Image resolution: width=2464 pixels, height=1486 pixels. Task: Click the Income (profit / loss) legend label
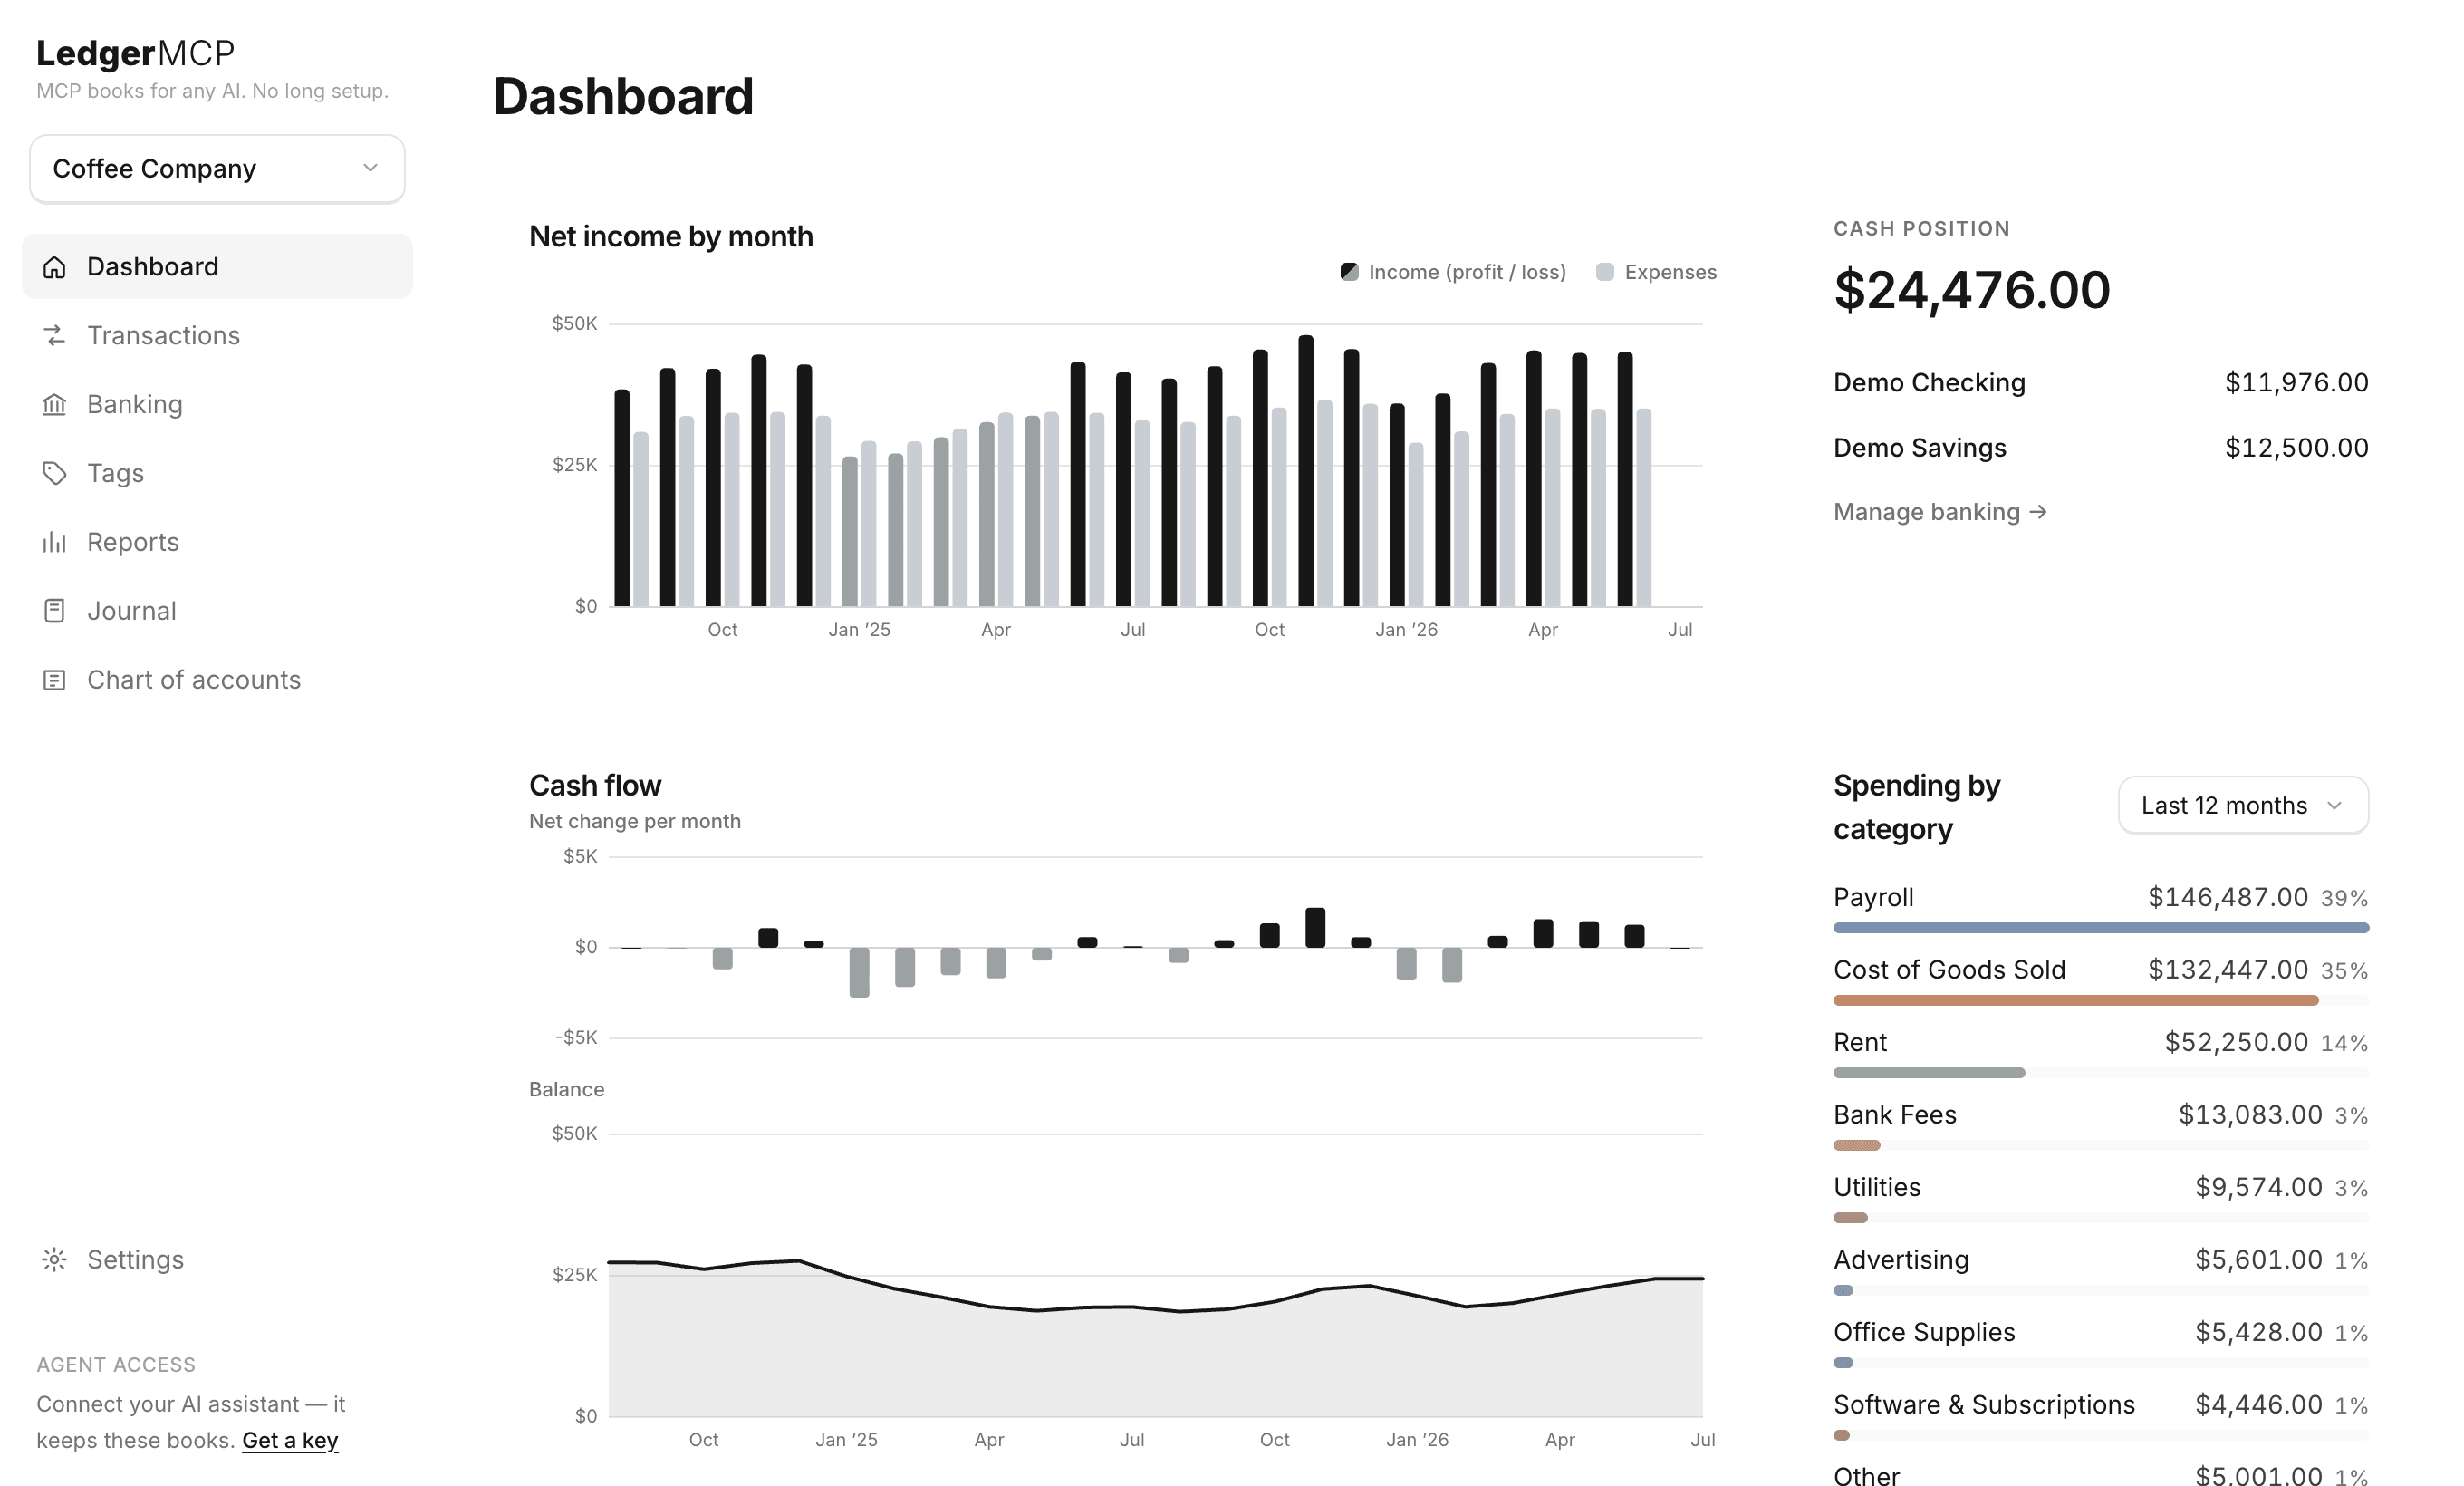tap(1467, 273)
